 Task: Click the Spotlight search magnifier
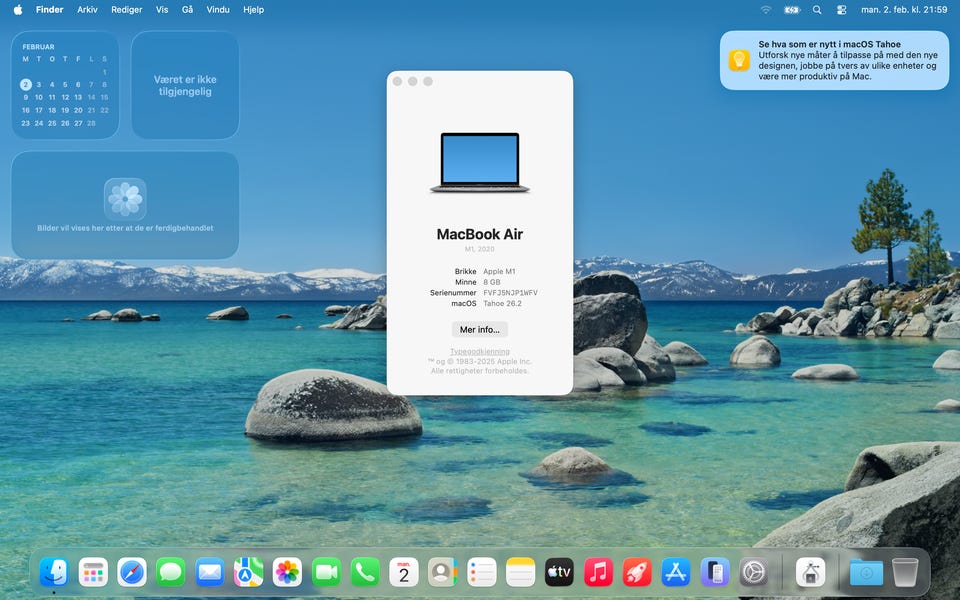pyautogui.click(x=817, y=9)
